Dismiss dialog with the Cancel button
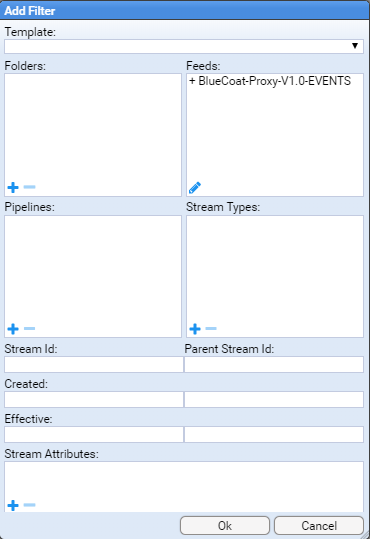This screenshot has width=370, height=539. [319, 526]
